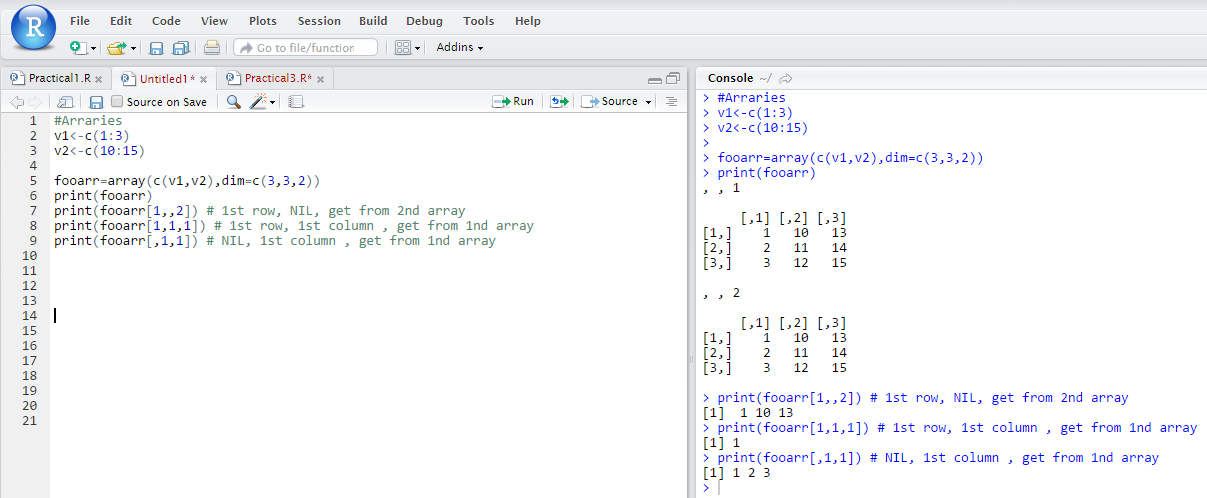Click the RStudio logo
Viewport: 1207px width, 498px height.
coord(34,28)
